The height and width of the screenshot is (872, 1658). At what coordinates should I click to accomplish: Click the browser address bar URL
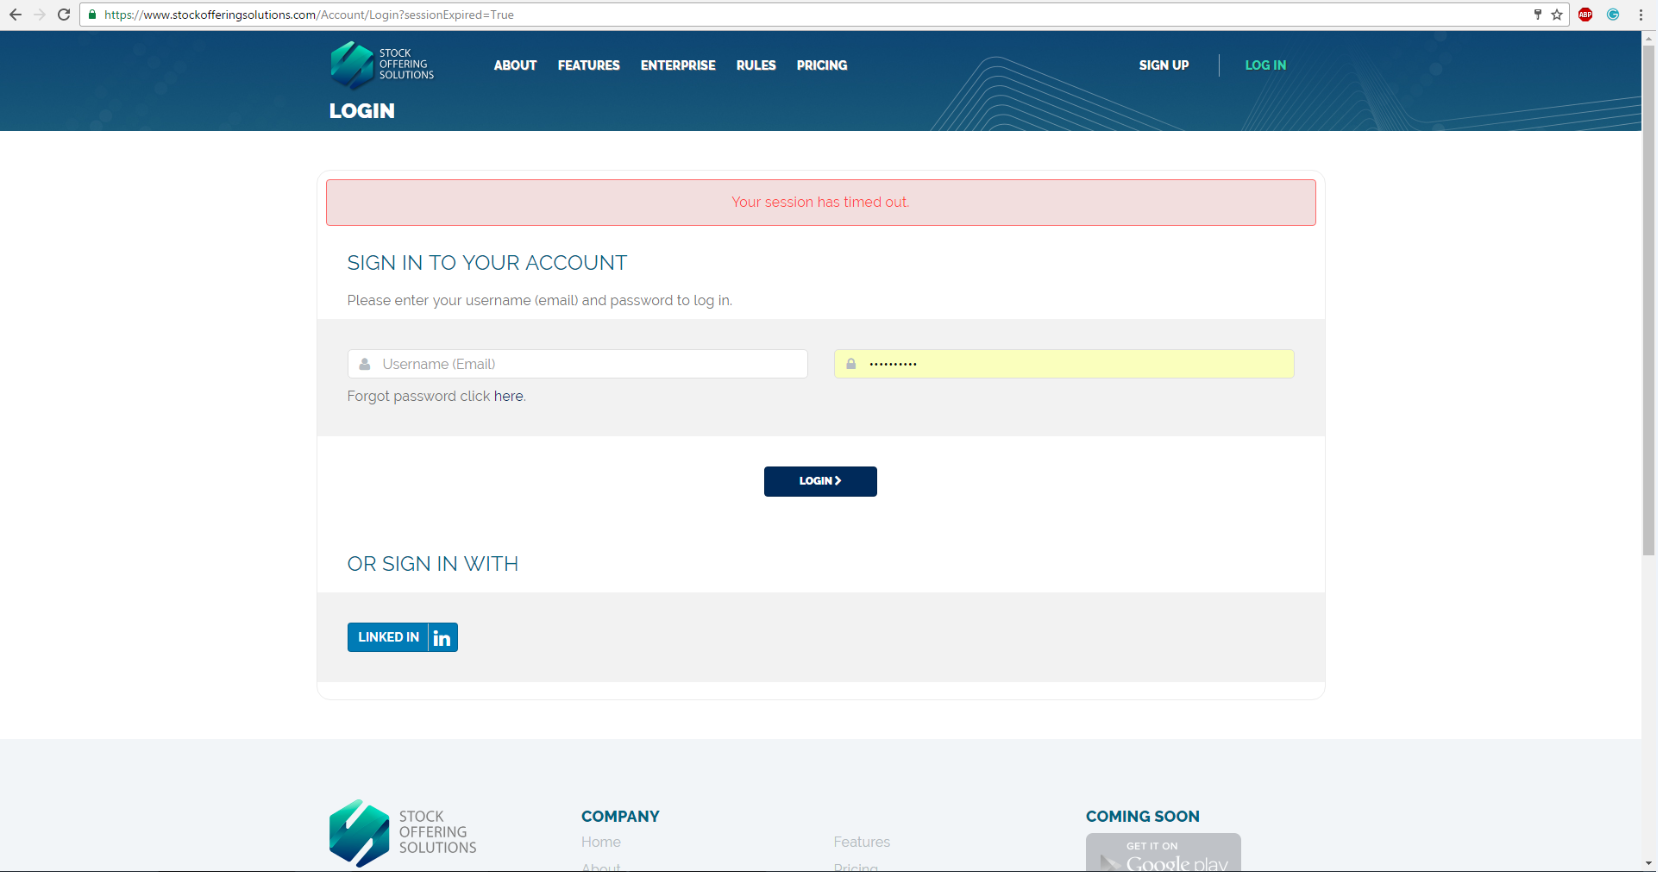tap(309, 15)
